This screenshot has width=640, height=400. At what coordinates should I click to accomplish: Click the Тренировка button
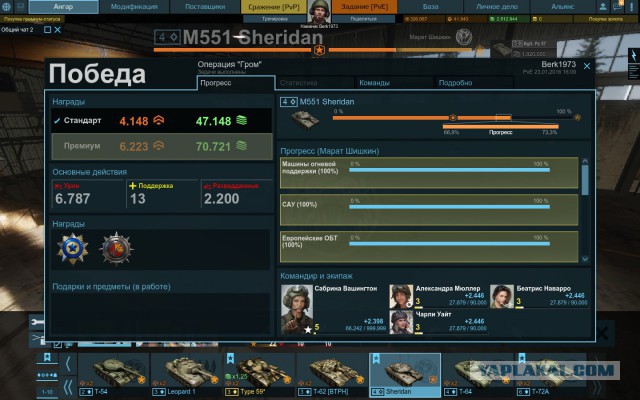point(274,19)
